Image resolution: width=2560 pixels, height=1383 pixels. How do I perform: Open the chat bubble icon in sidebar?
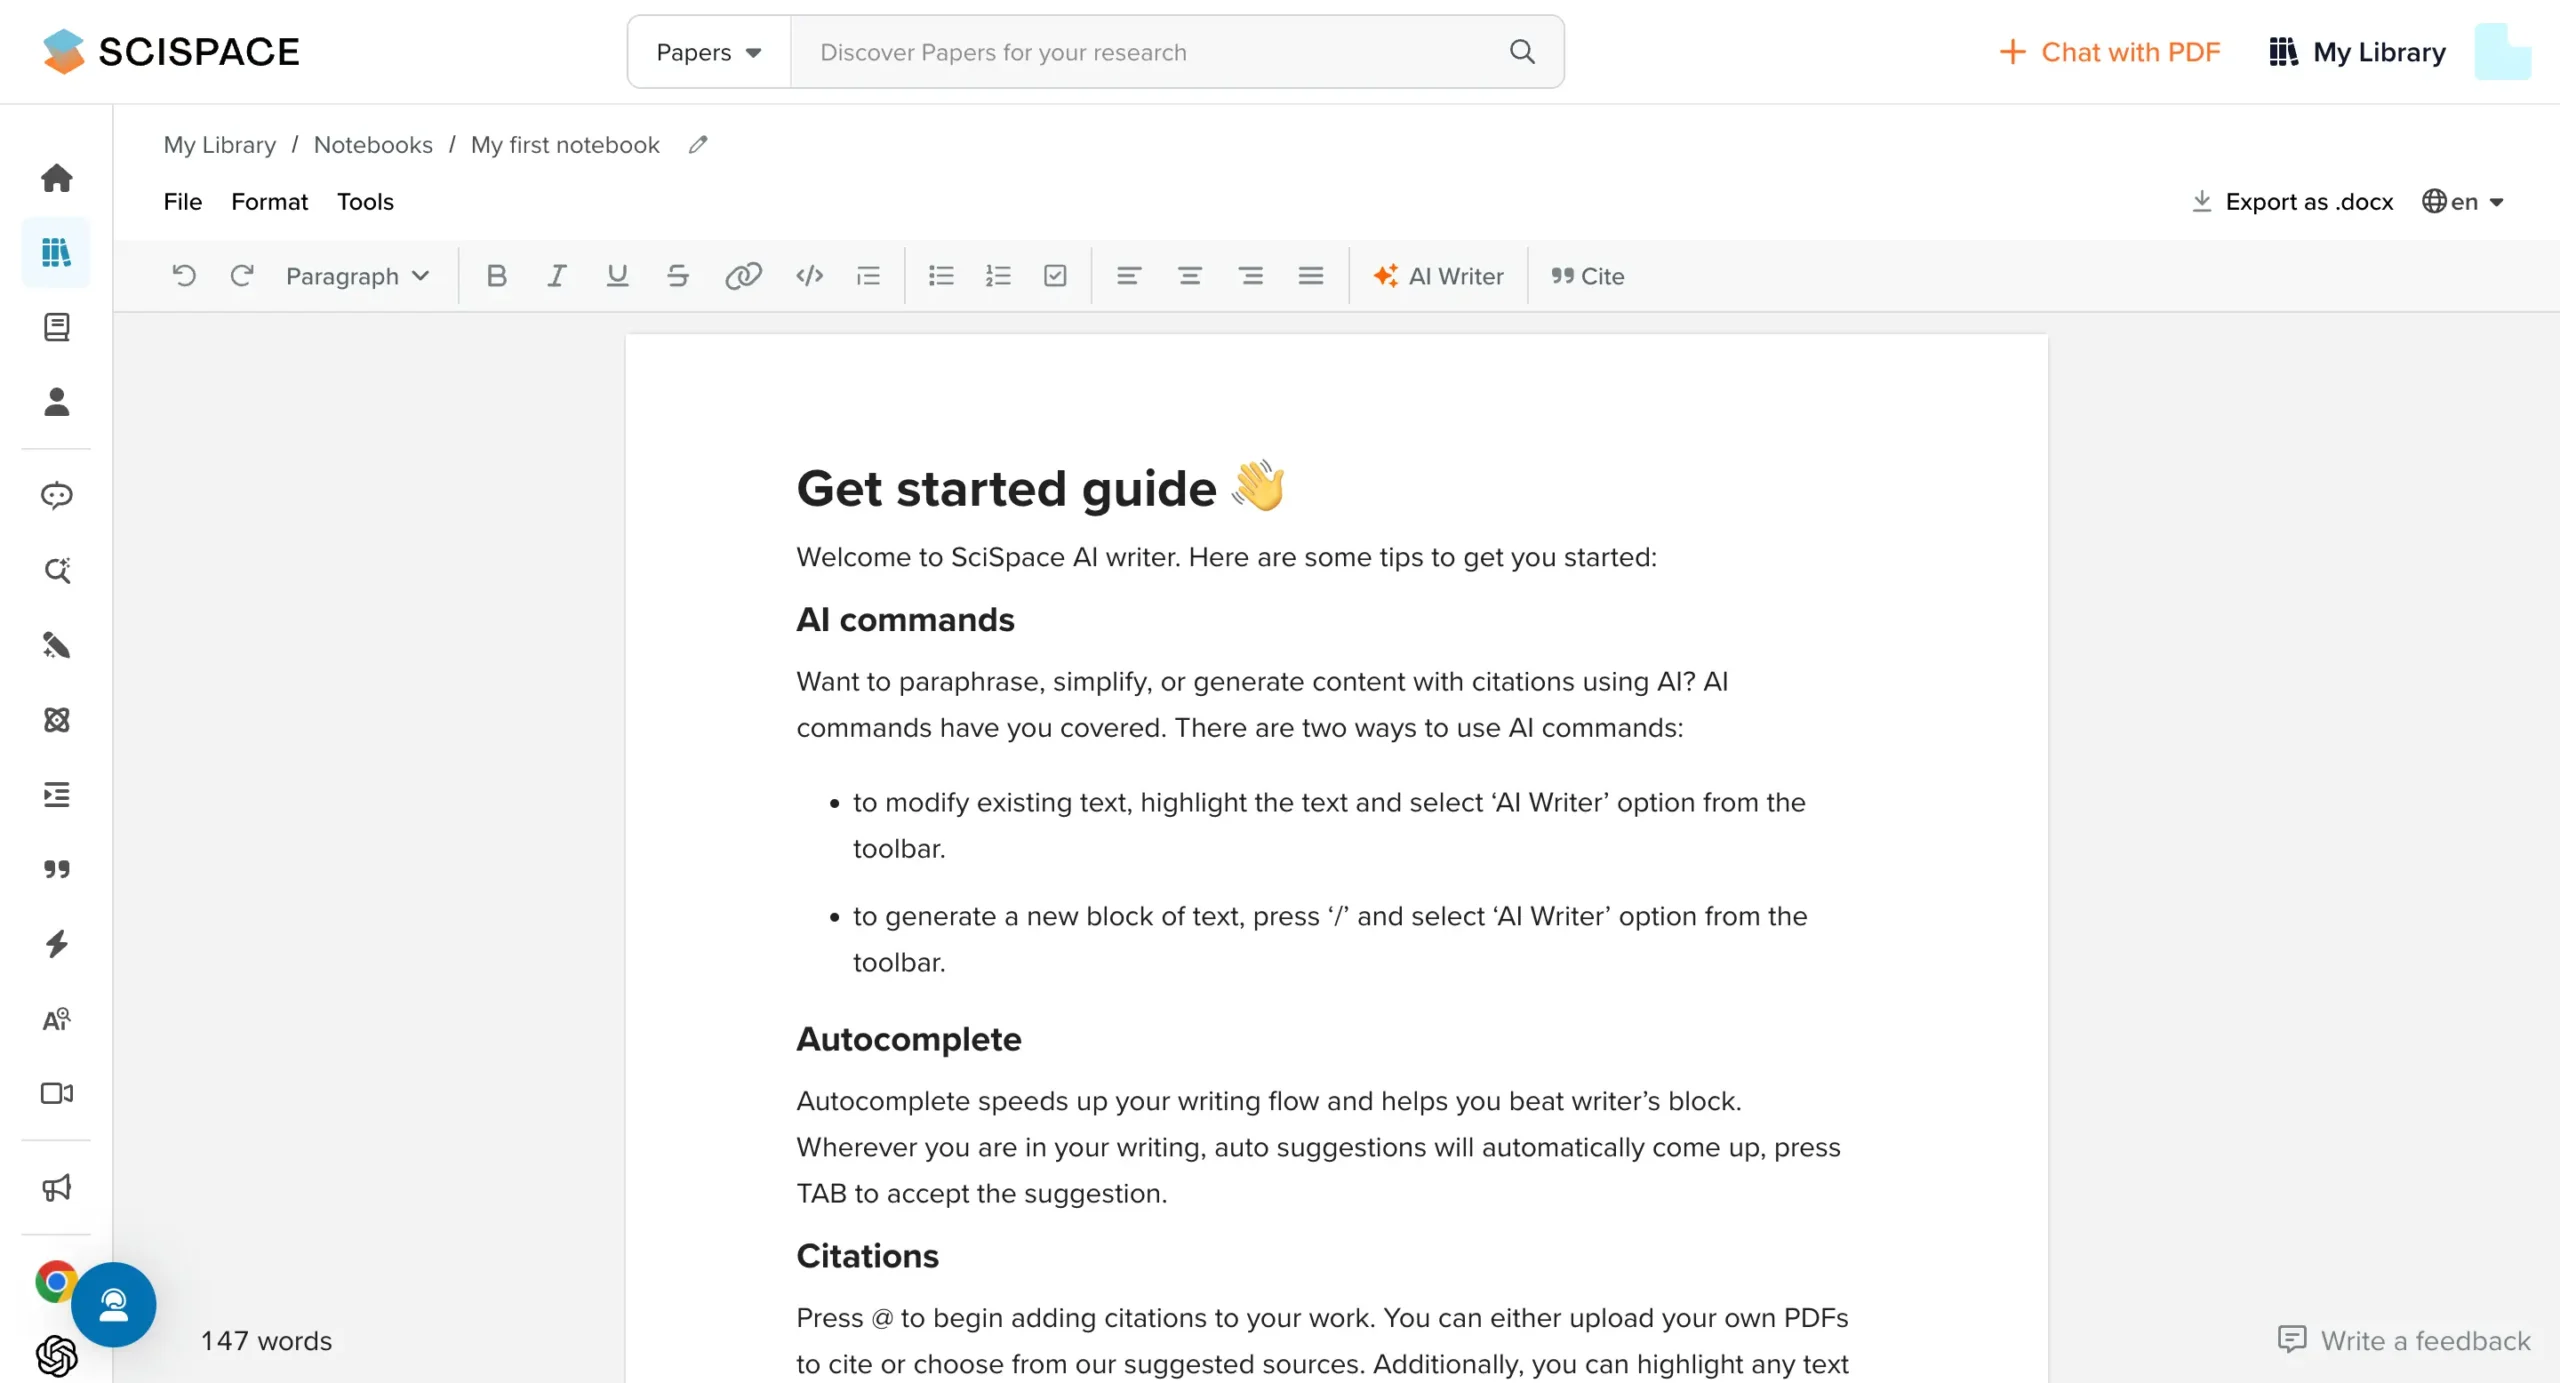click(x=56, y=495)
